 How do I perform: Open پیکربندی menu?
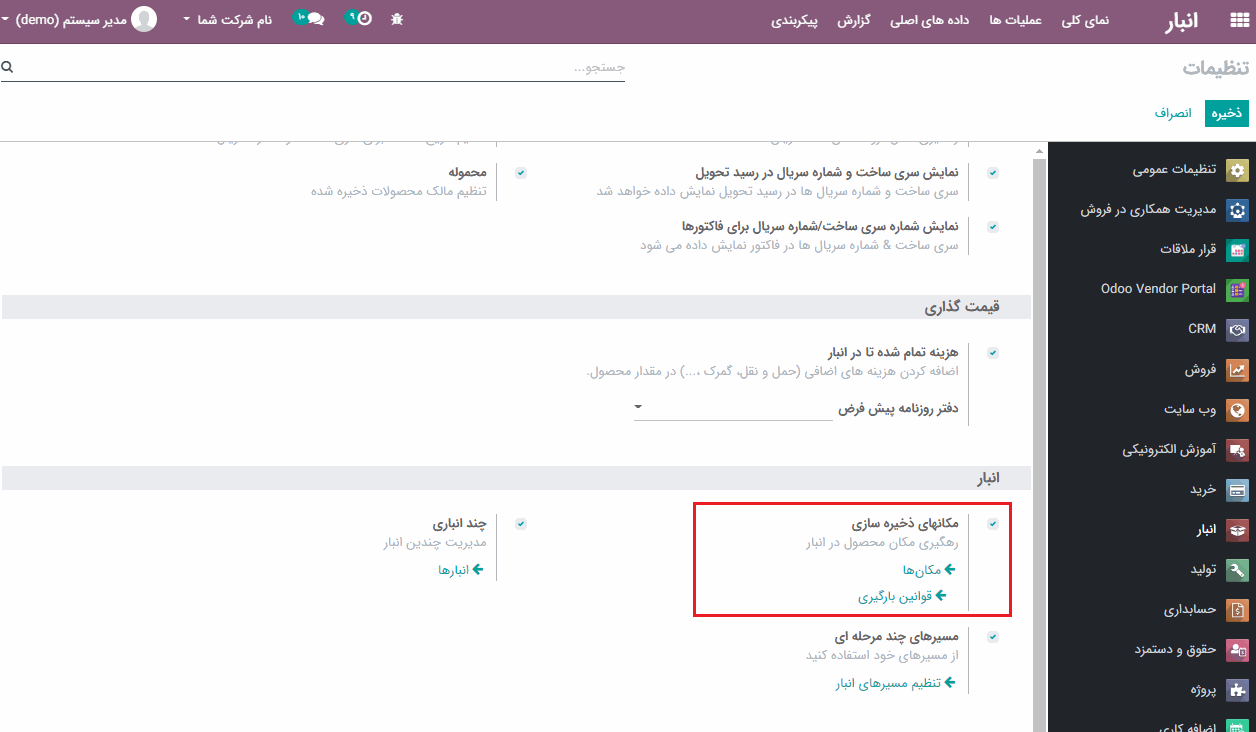[794, 20]
